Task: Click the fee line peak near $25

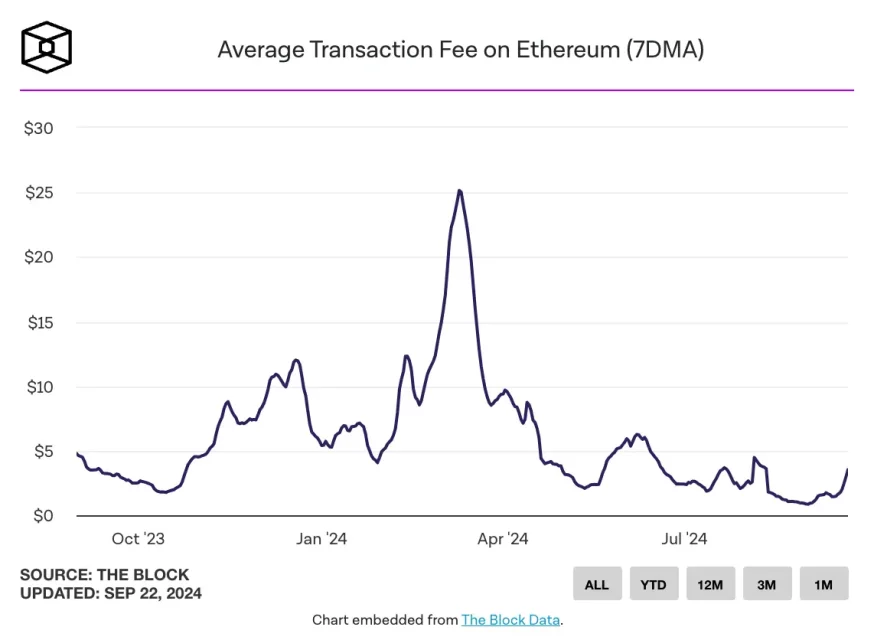Action: click(x=459, y=191)
